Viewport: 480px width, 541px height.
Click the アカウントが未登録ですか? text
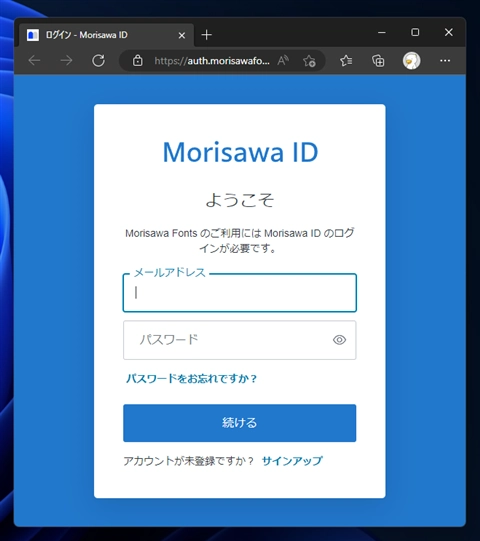tap(188, 461)
